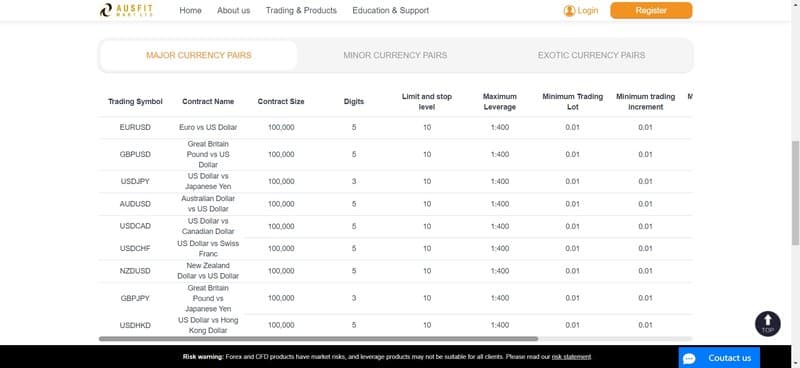The height and width of the screenshot is (368, 800).
Task: Open the risk statement link
Action: pyautogui.click(x=571, y=357)
